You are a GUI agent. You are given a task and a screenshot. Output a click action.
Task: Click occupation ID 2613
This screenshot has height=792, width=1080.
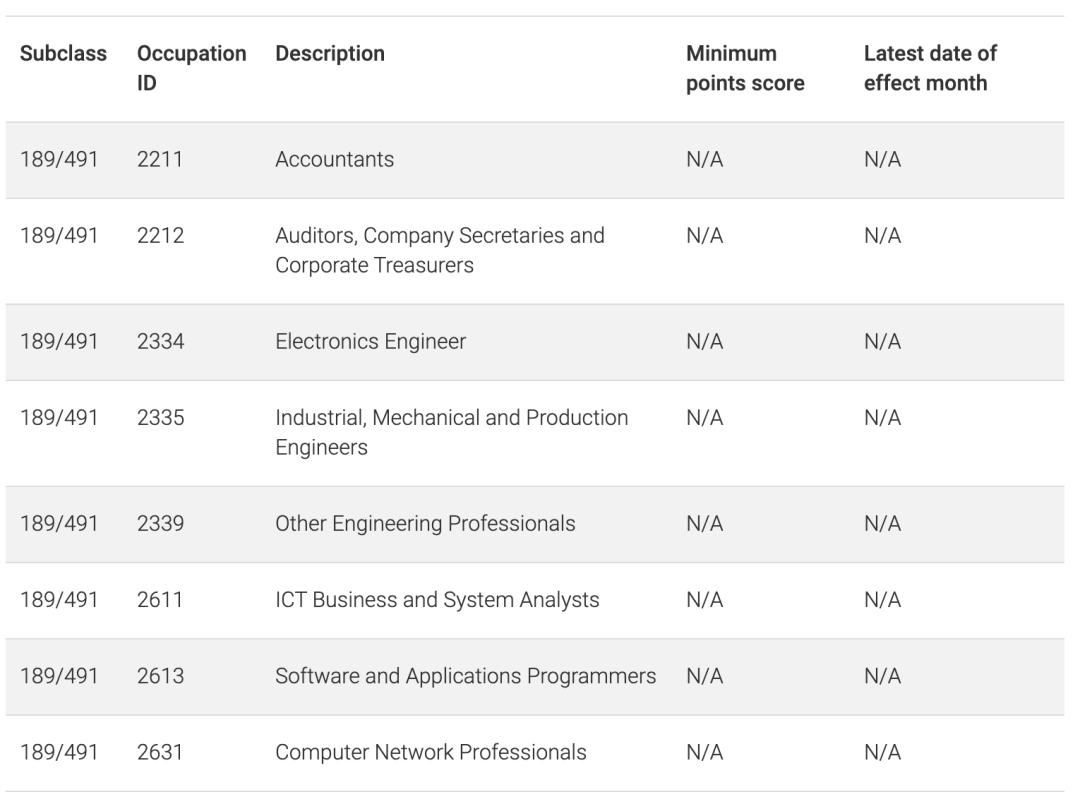point(160,676)
